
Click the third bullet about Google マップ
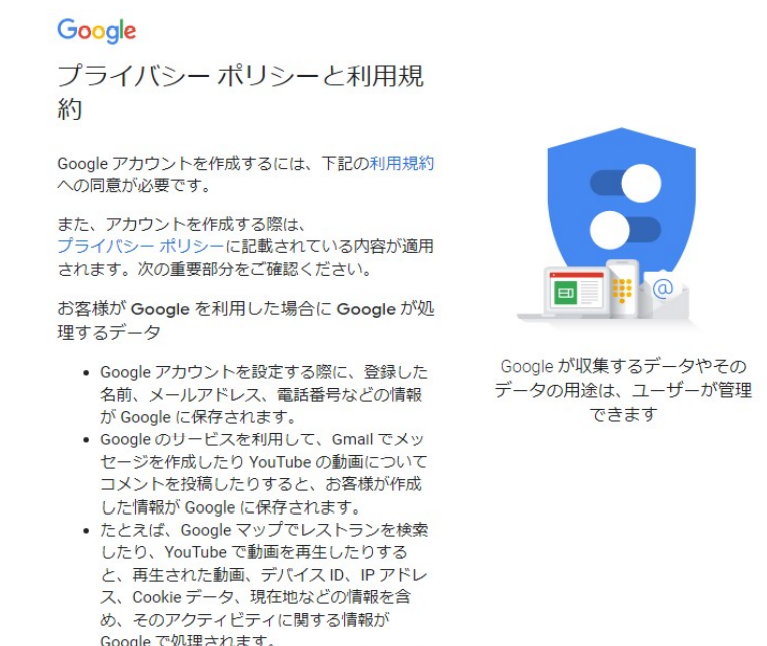tap(264, 584)
